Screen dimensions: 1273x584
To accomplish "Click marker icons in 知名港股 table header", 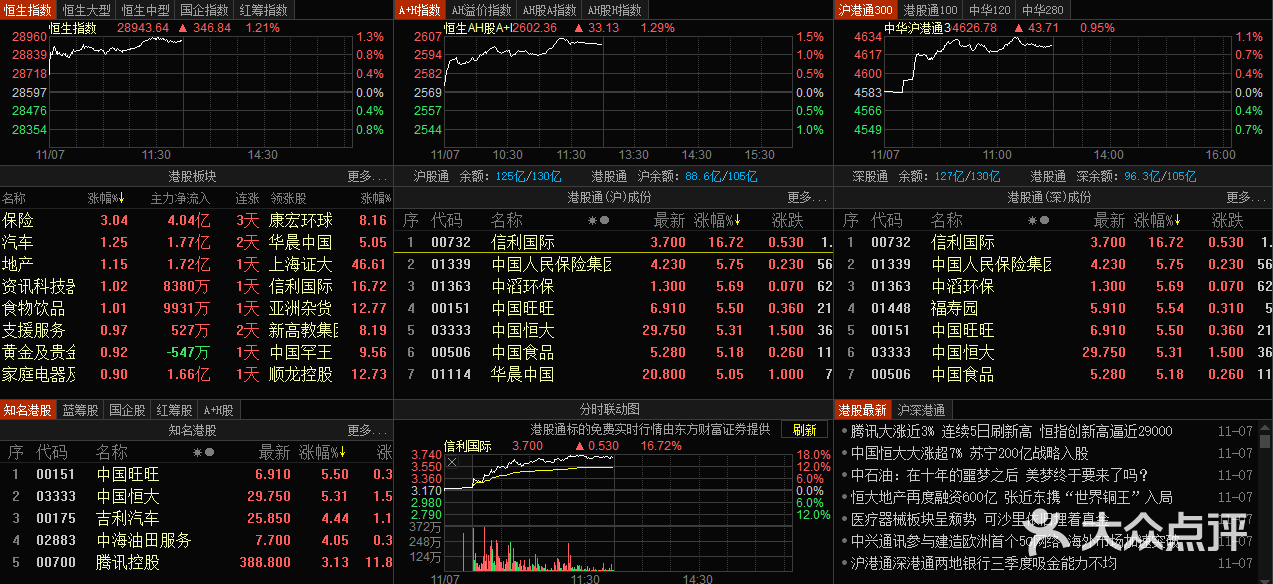I will click(204, 452).
